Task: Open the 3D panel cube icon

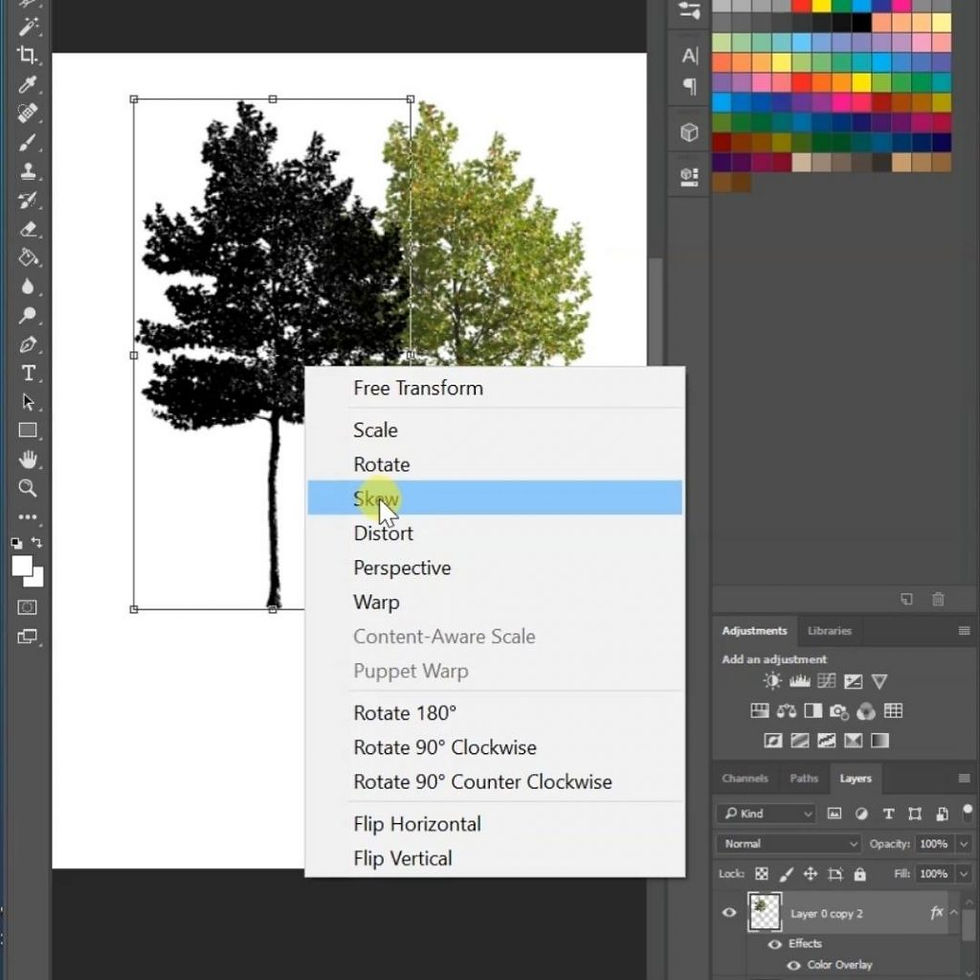Action: pyautogui.click(x=689, y=132)
